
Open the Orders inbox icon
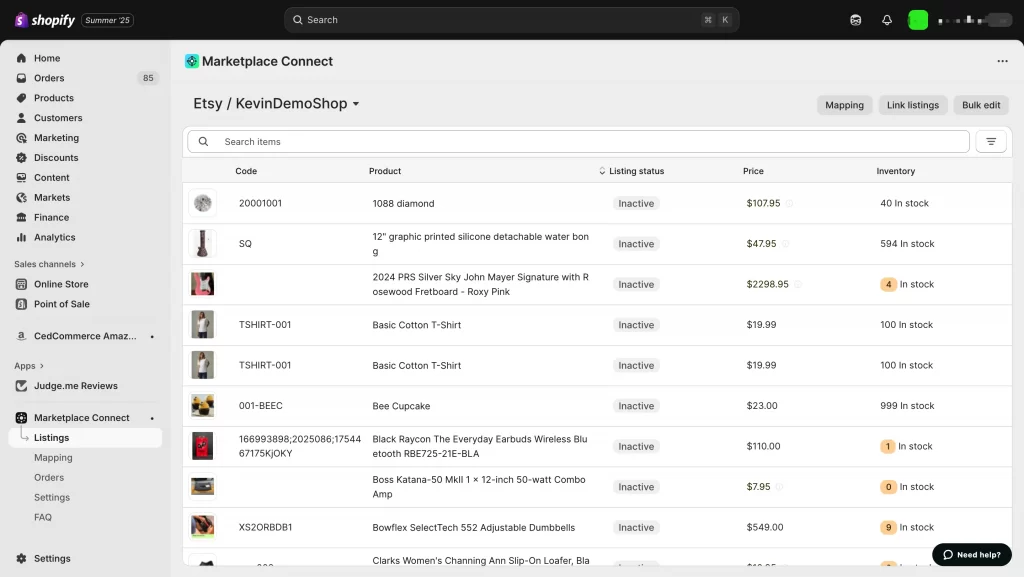(x=22, y=78)
